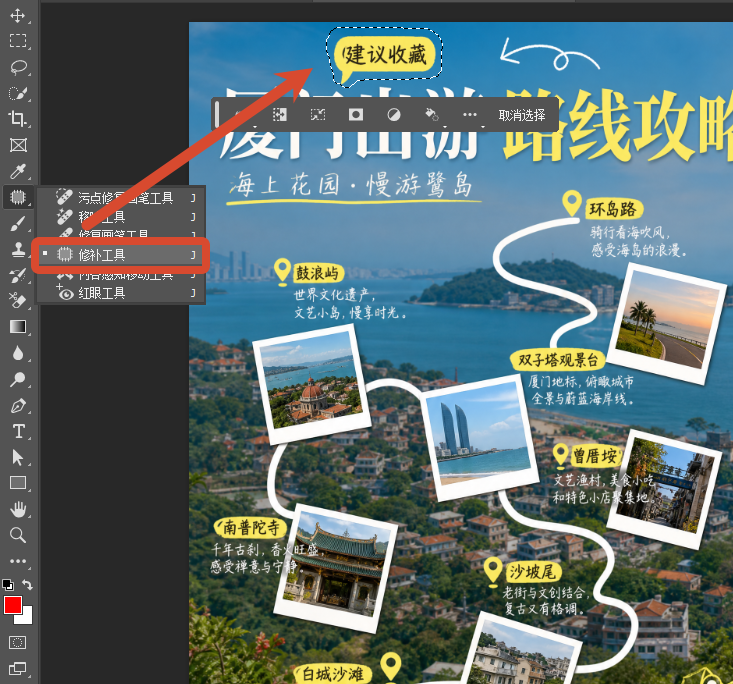Select the Crop tool
733x684 pixels.
[x=18, y=119]
